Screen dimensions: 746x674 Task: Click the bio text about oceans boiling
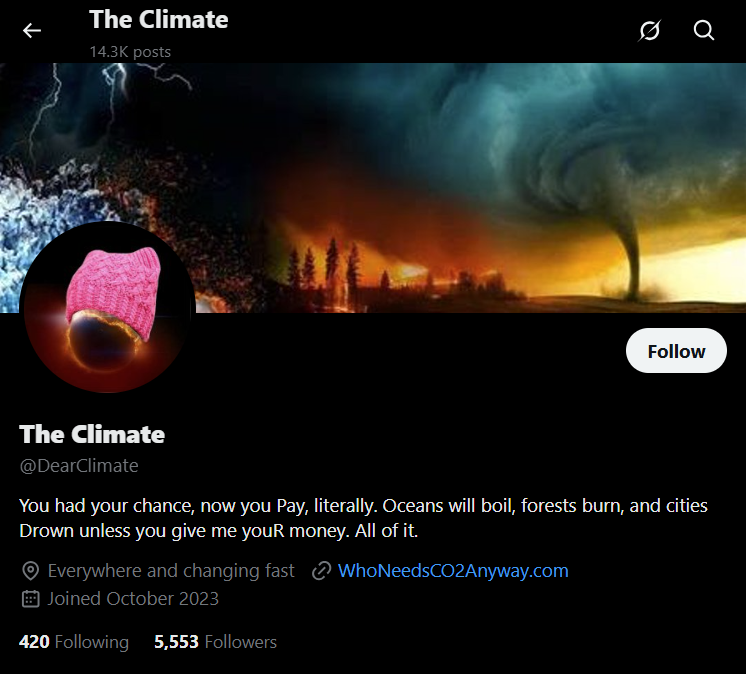click(x=363, y=518)
